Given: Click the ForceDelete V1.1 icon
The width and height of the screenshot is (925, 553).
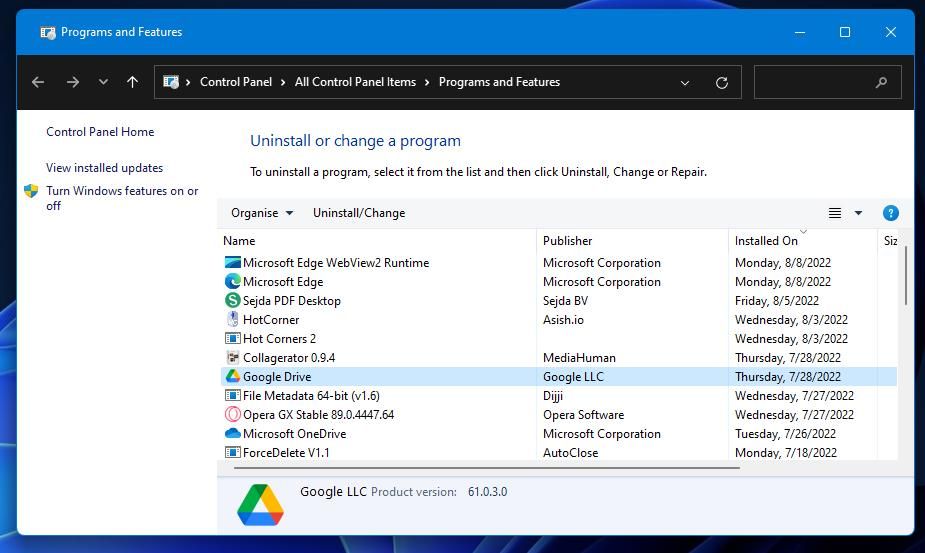Looking at the screenshot, I should [x=233, y=453].
